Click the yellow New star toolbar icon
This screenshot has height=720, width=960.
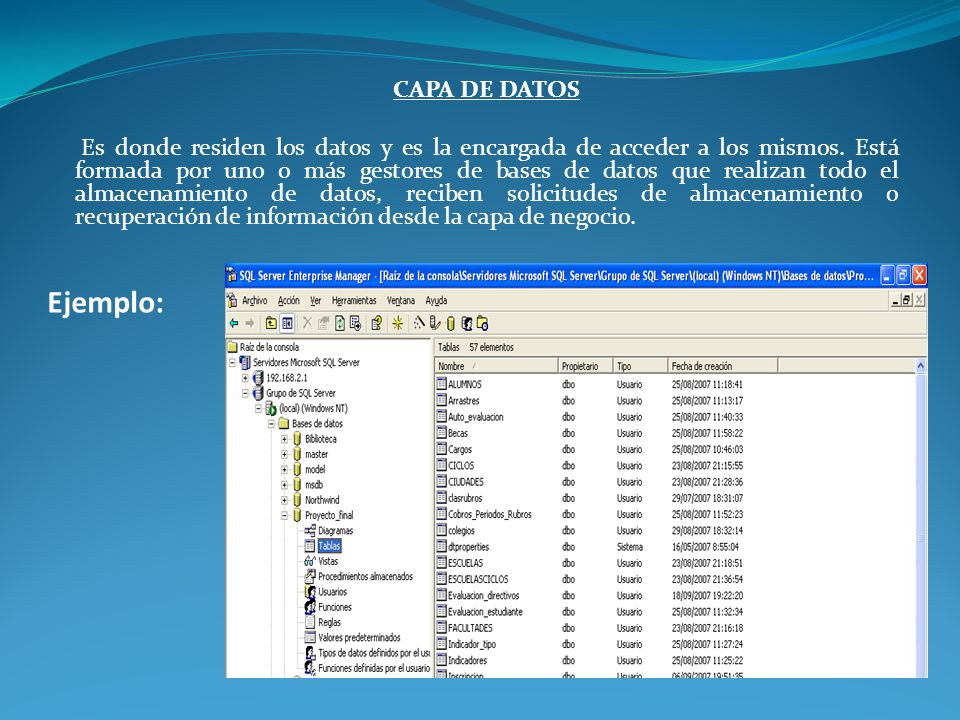(398, 323)
